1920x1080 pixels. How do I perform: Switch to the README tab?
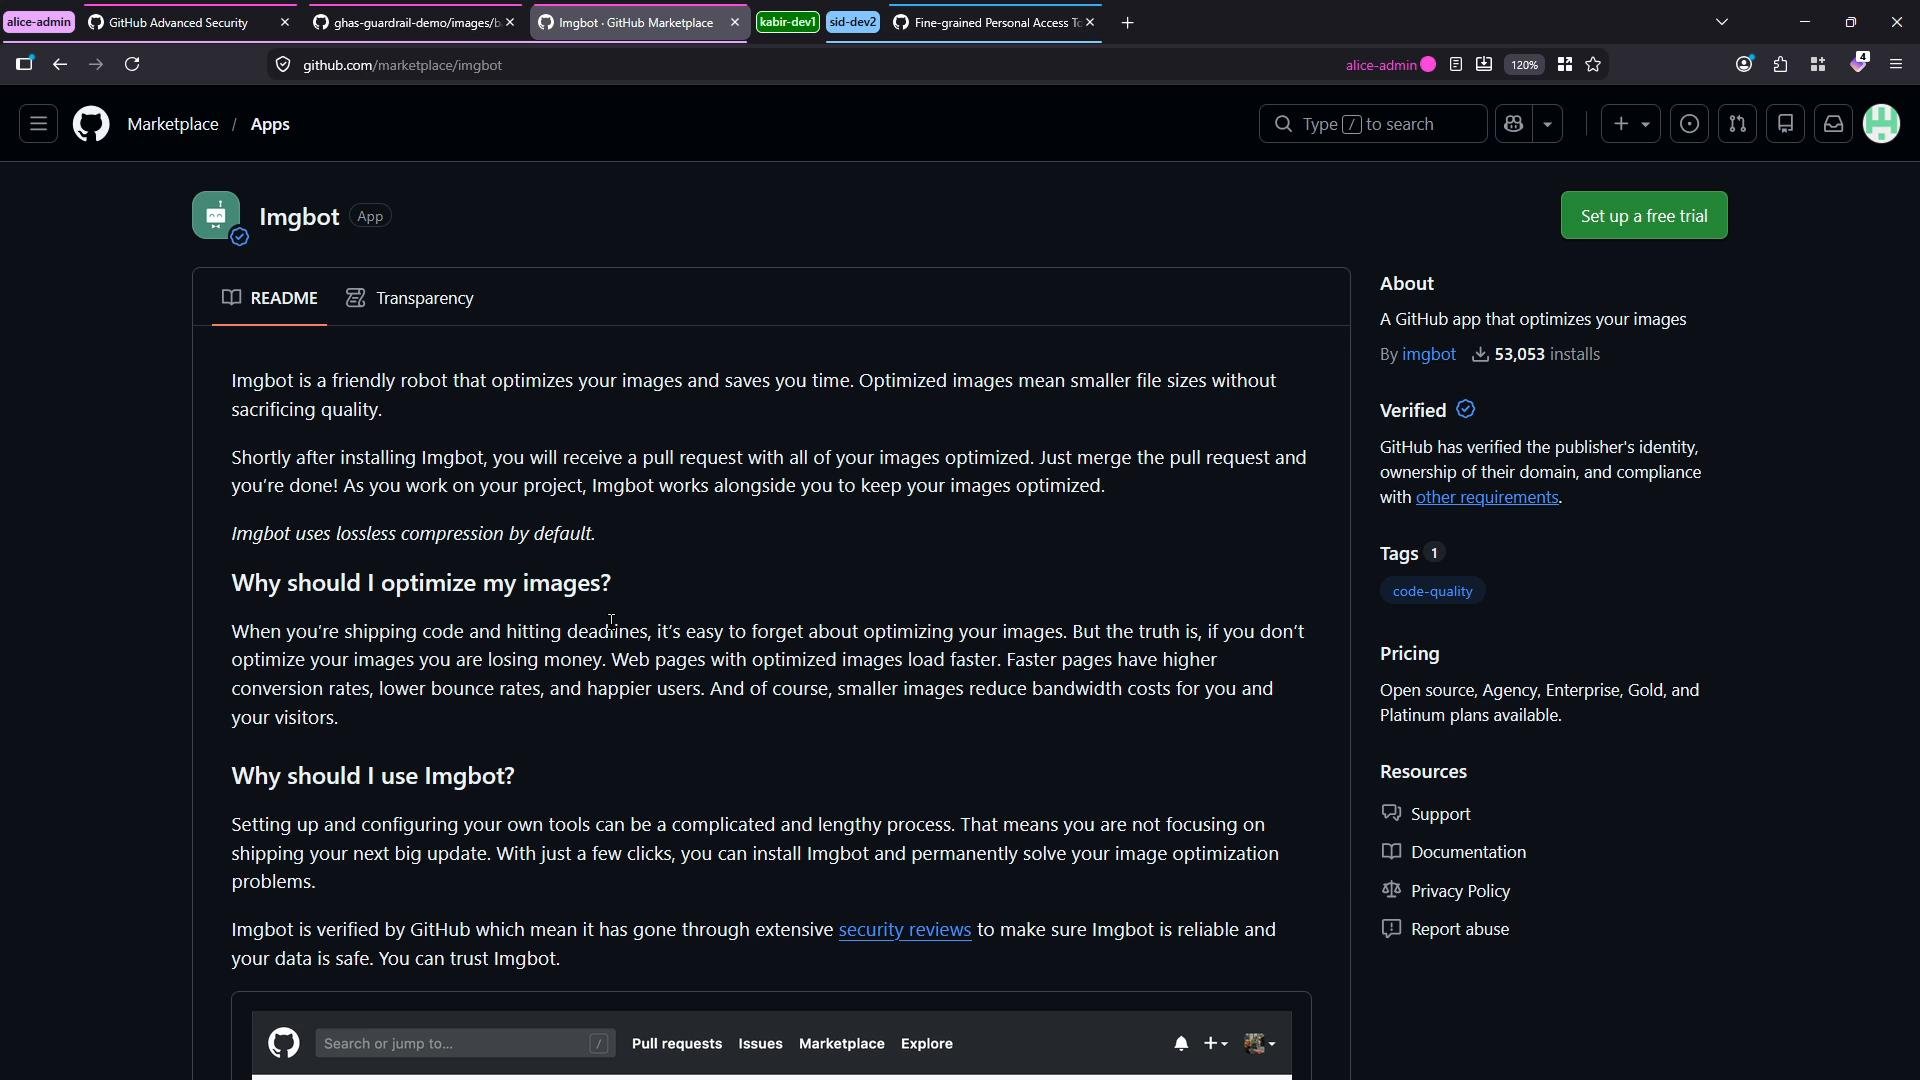pos(270,298)
